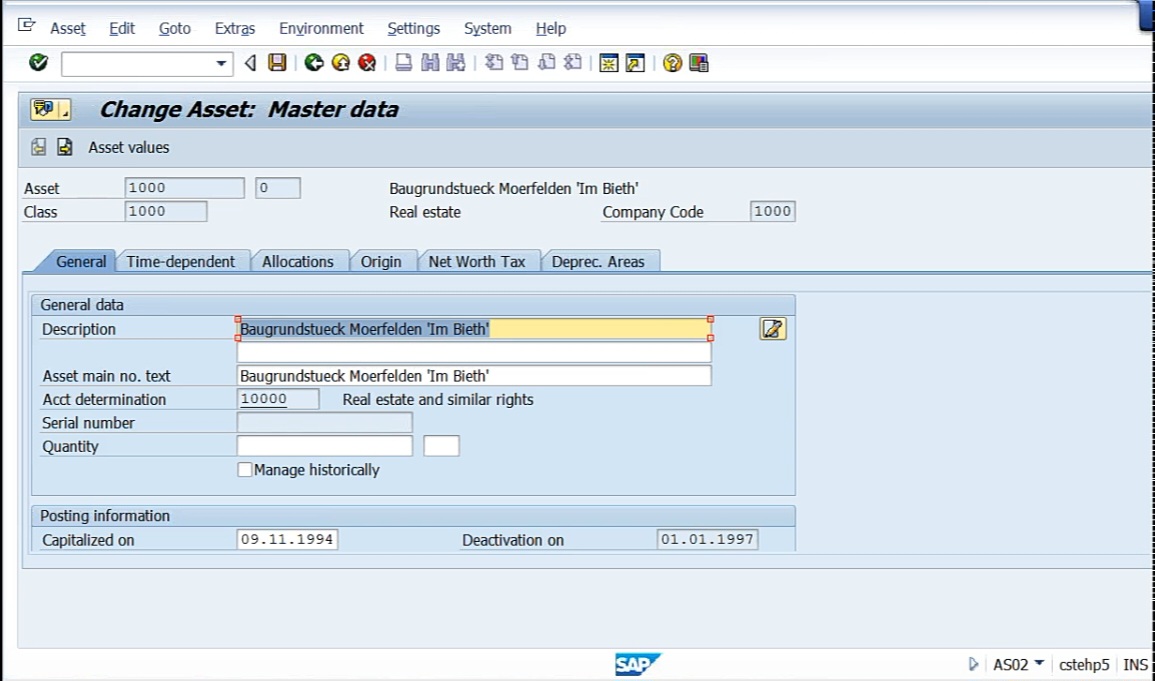Click the second document icon beside Asset values
The image size is (1155, 681).
[65, 147]
